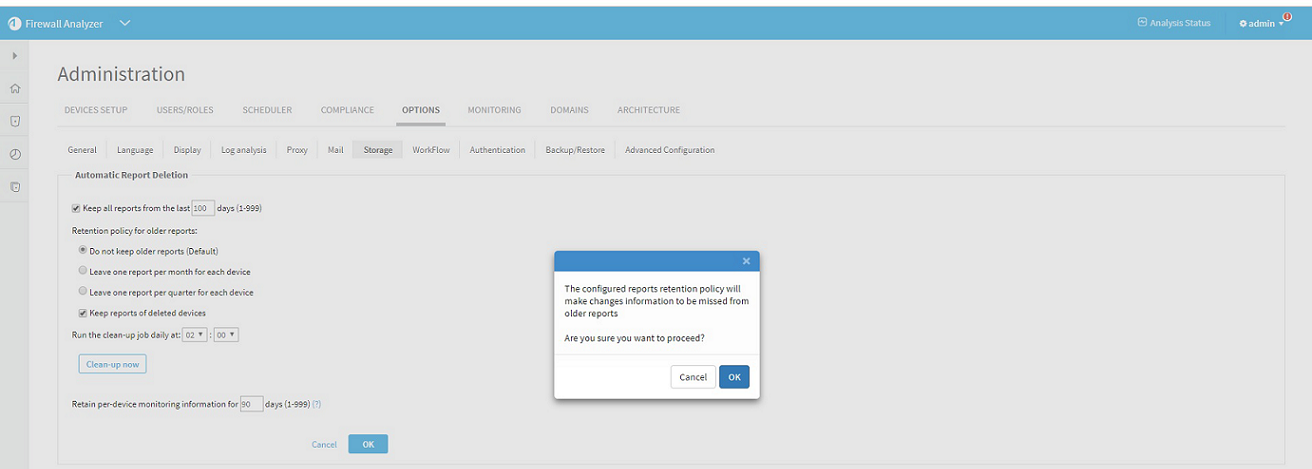
Task: Uncheck 'Keep reports of deleted devices'
Action: 82,313
